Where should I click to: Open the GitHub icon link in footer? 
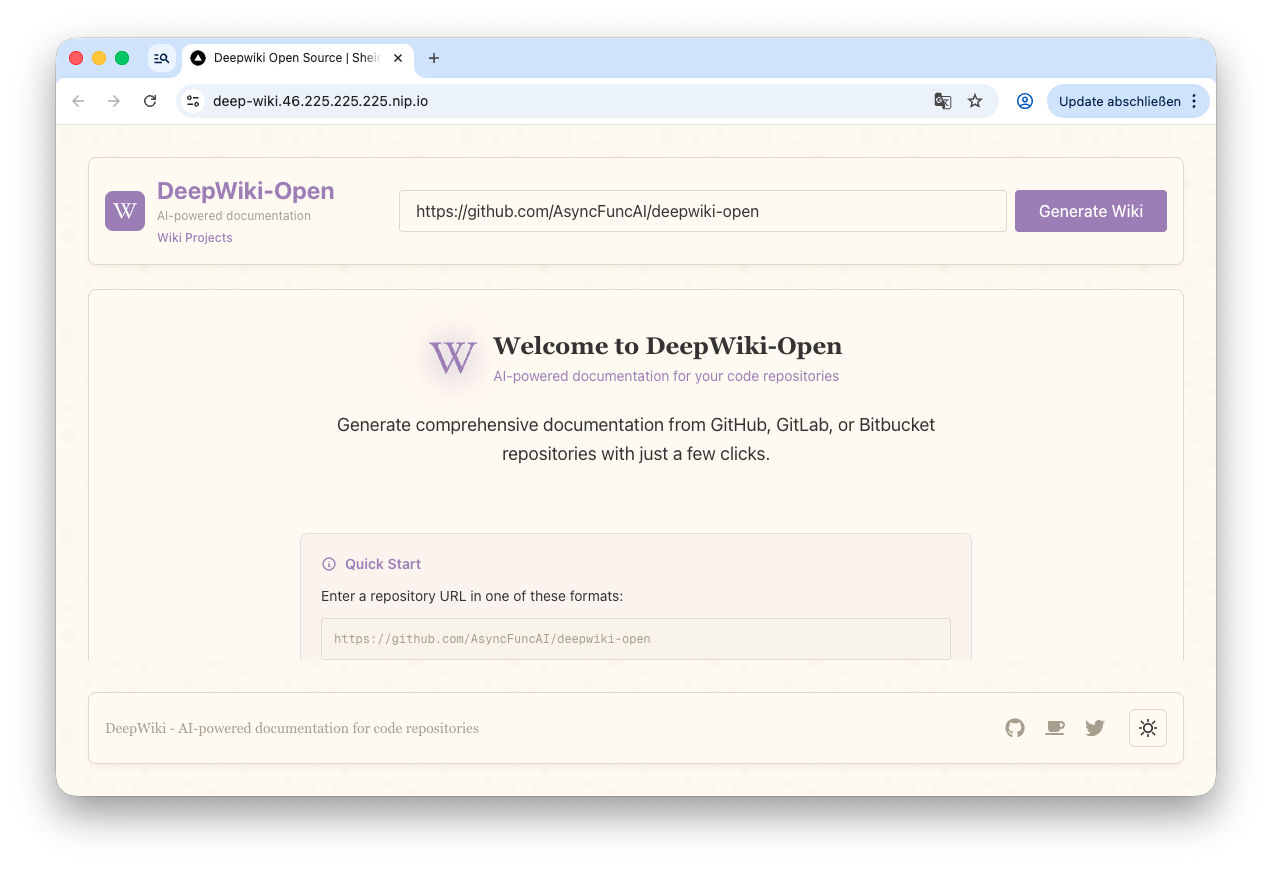tap(1015, 728)
